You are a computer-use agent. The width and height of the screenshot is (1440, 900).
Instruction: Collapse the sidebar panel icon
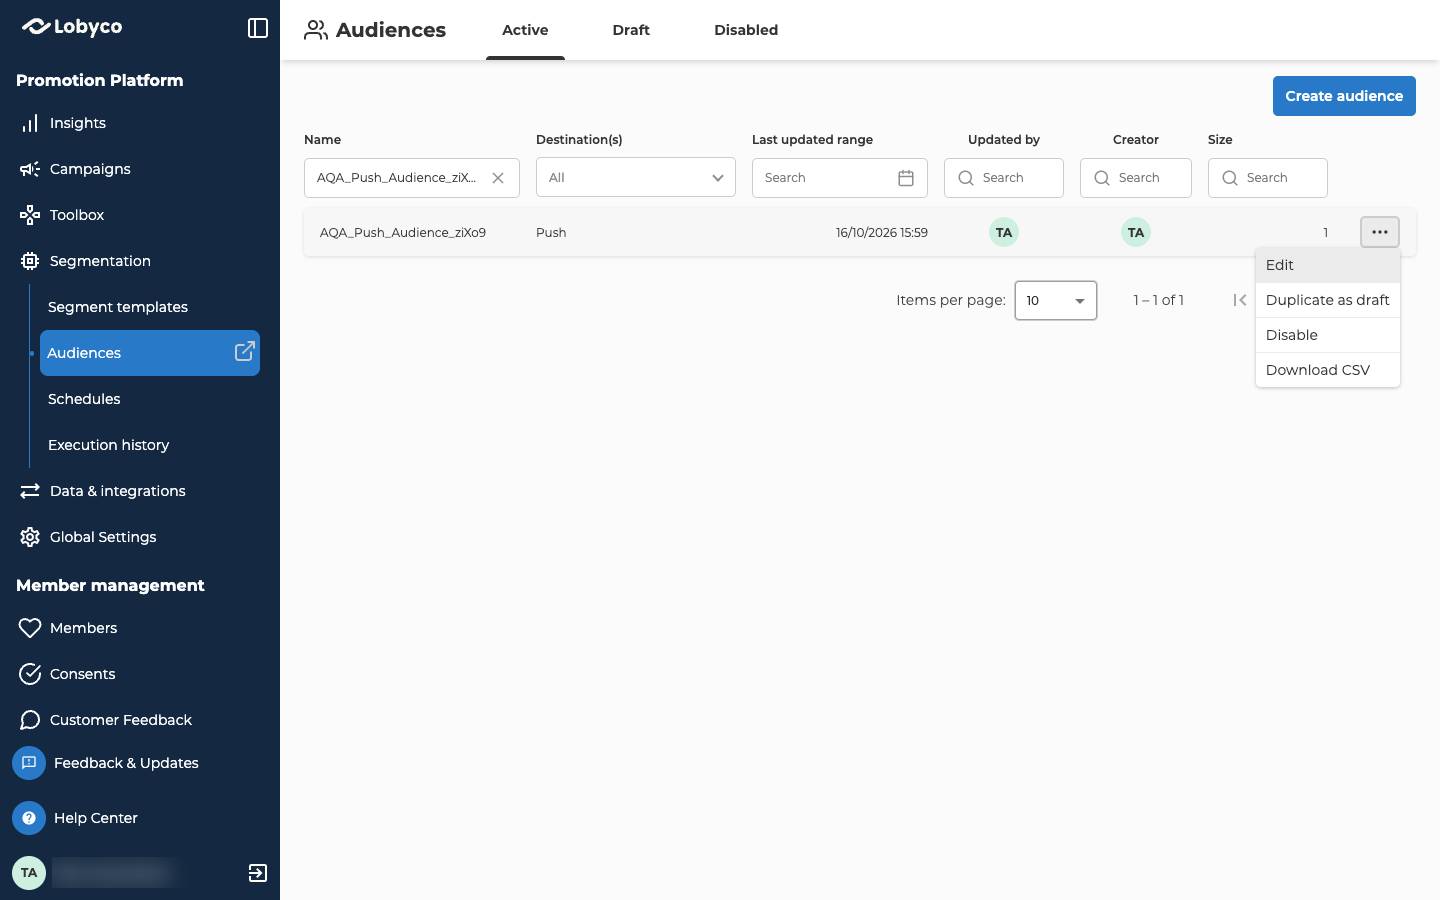click(258, 28)
